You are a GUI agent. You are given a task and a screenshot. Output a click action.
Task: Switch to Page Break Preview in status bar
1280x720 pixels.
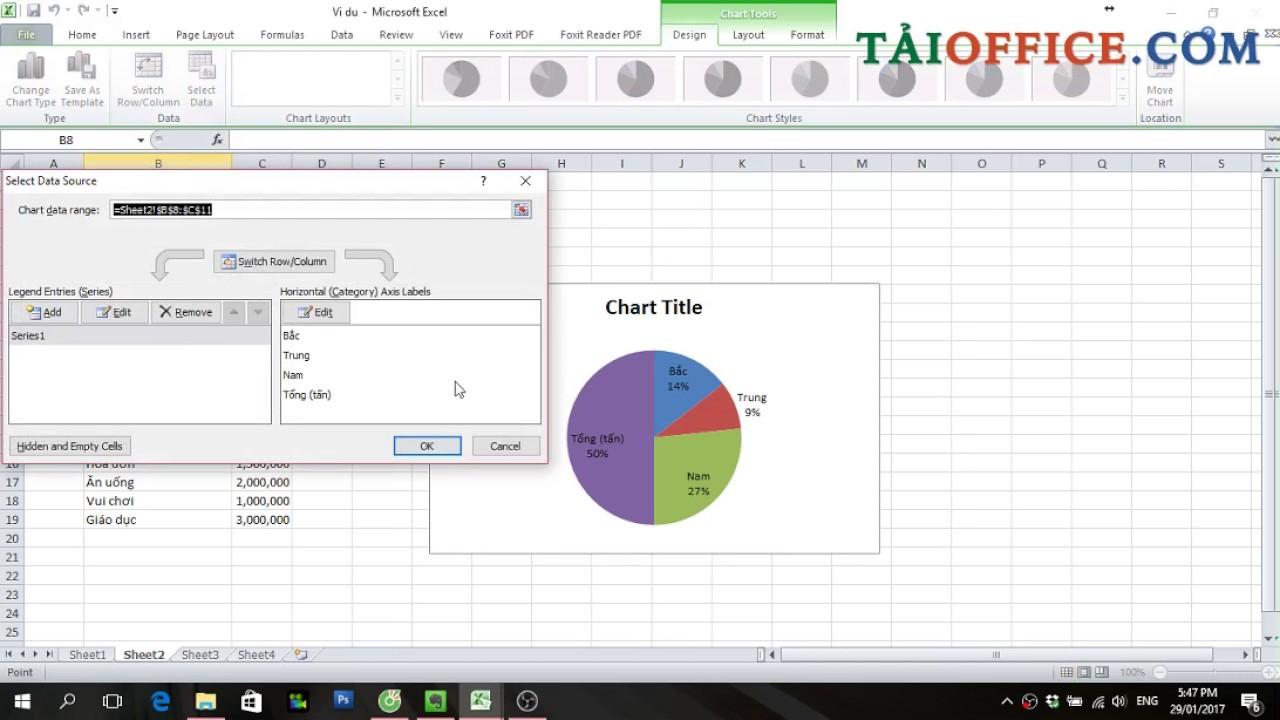tap(1101, 673)
